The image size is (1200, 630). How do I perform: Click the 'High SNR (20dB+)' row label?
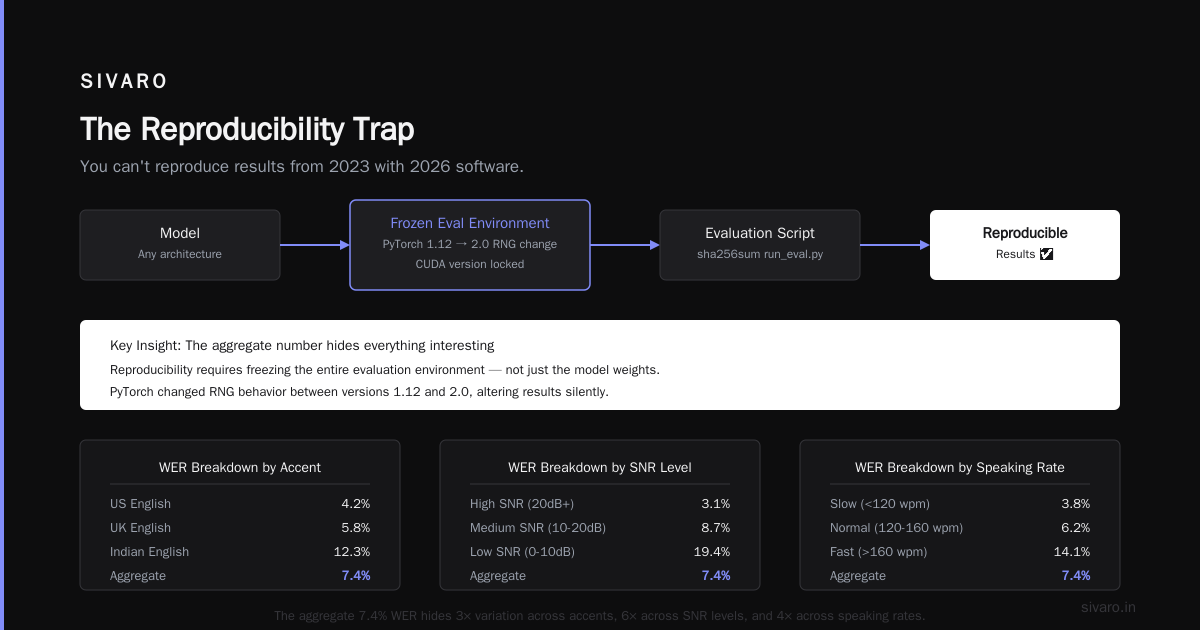point(522,504)
